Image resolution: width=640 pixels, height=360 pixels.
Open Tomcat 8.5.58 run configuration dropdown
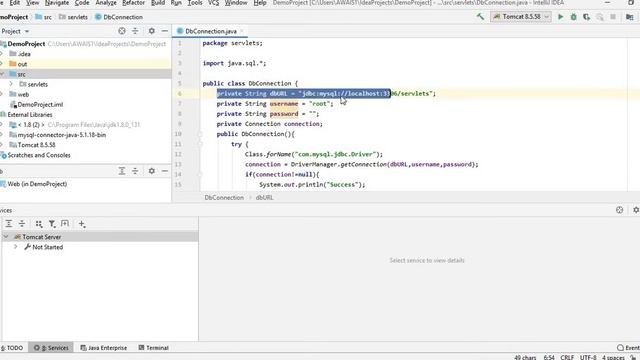[x=521, y=17]
